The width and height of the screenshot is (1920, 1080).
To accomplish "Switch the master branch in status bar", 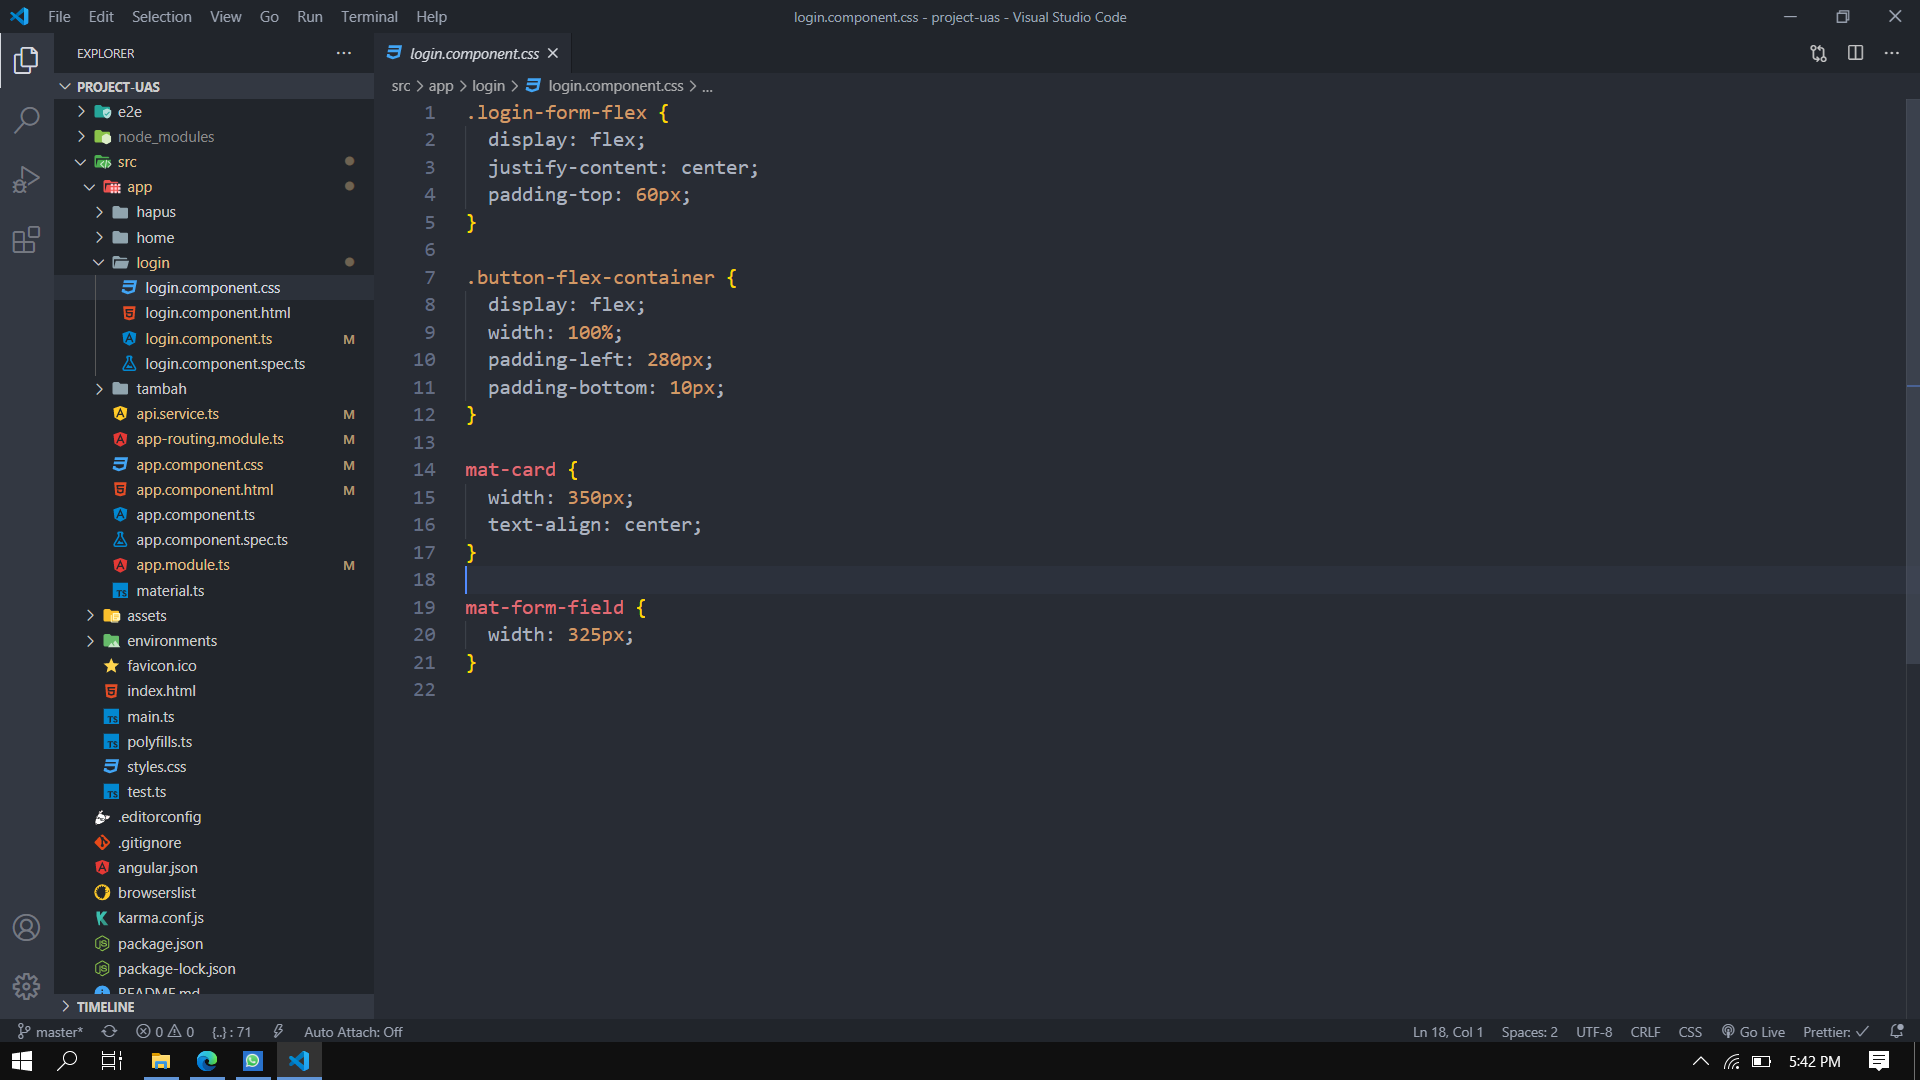I will 50,1031.
